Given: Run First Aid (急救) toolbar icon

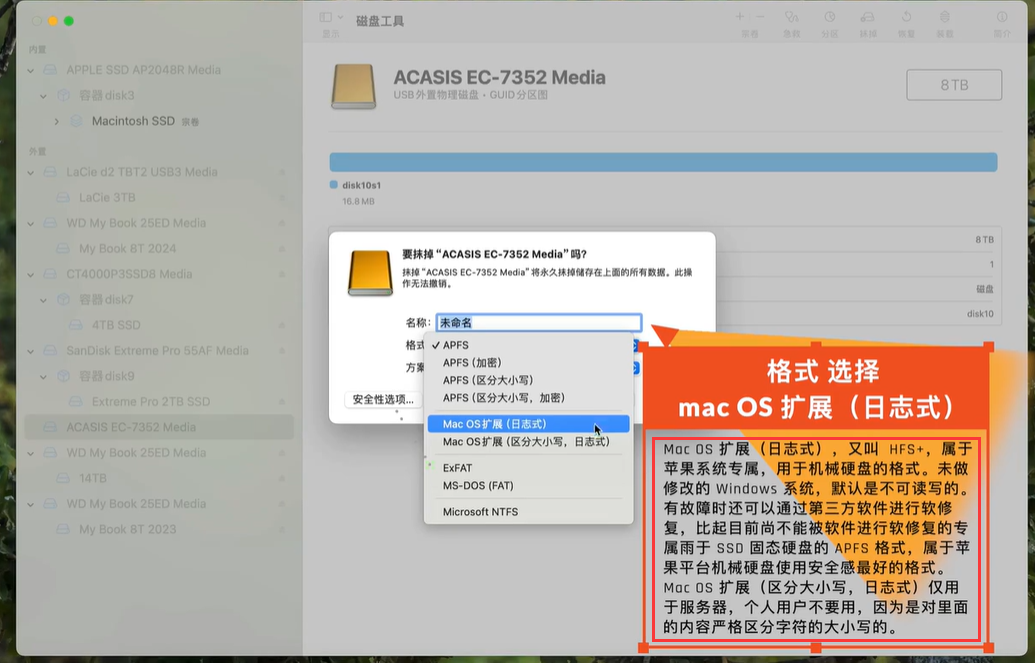Looking at the screenshot, I should (x=791, y=17).
